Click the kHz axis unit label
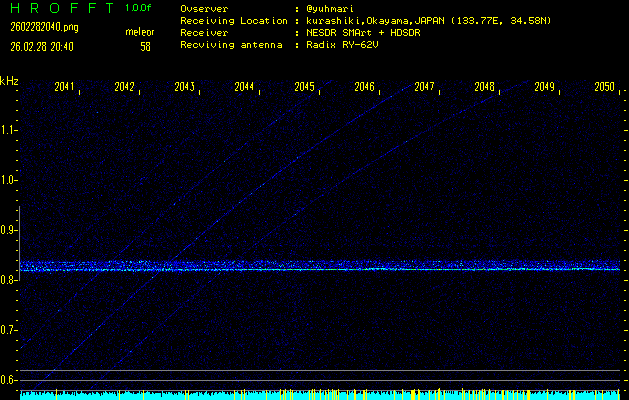629x400 pixels. pyautogui.click(x=9, y=81)
